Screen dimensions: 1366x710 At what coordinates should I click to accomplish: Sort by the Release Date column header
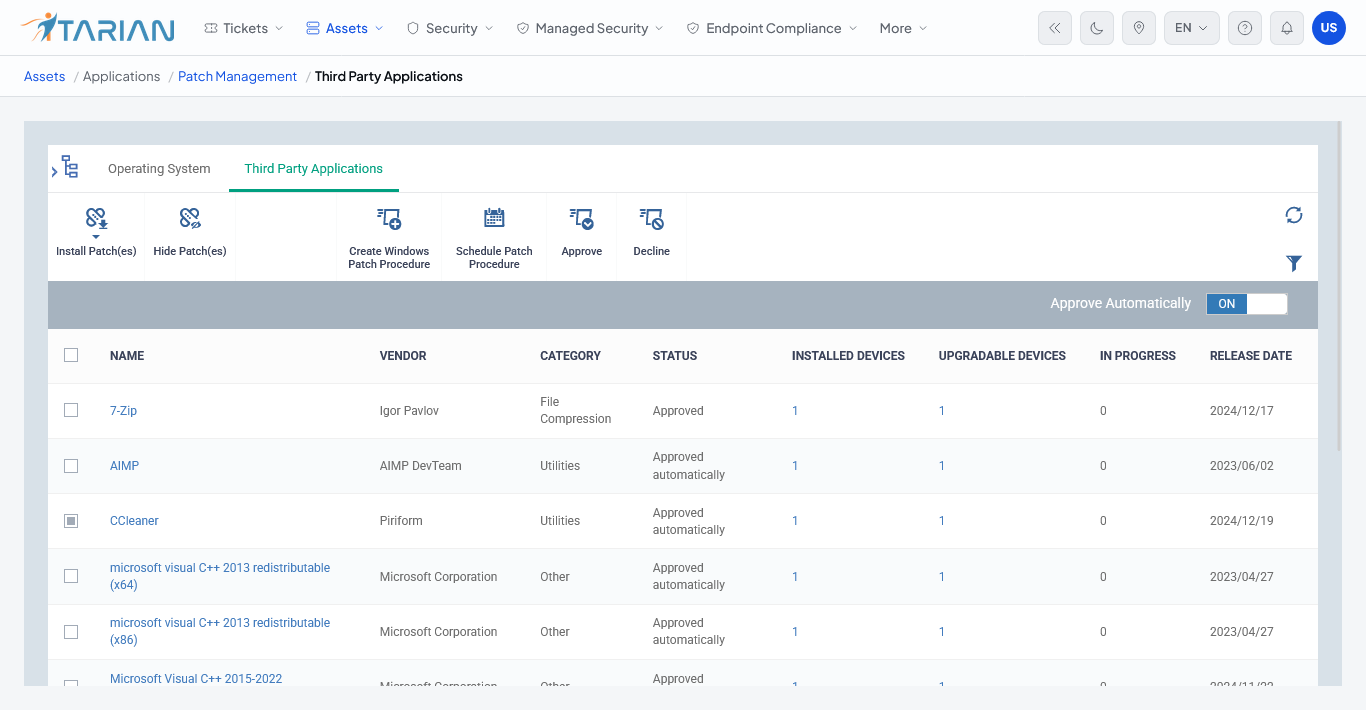point(1251,356)
